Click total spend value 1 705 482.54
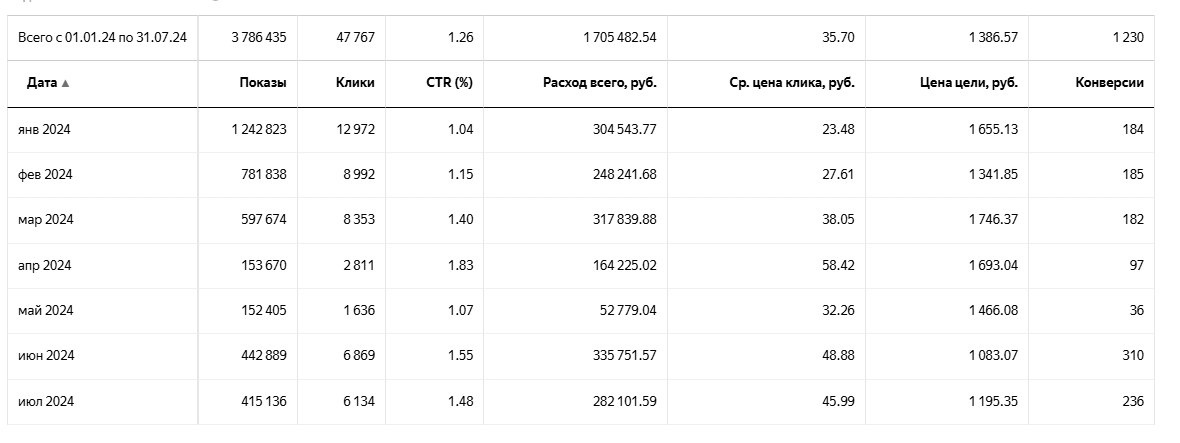The image size is (1180, 443). pyautogui.click(x=619, y=38)
